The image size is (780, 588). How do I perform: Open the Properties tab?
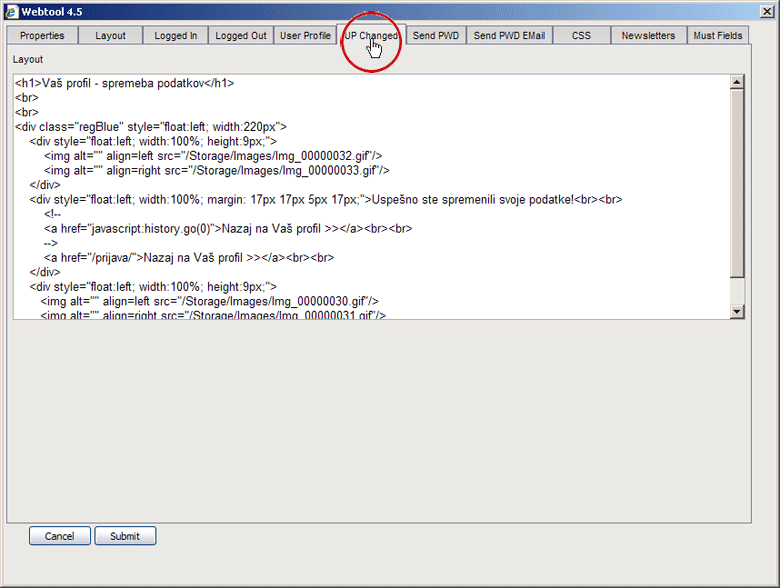[42, 36]
